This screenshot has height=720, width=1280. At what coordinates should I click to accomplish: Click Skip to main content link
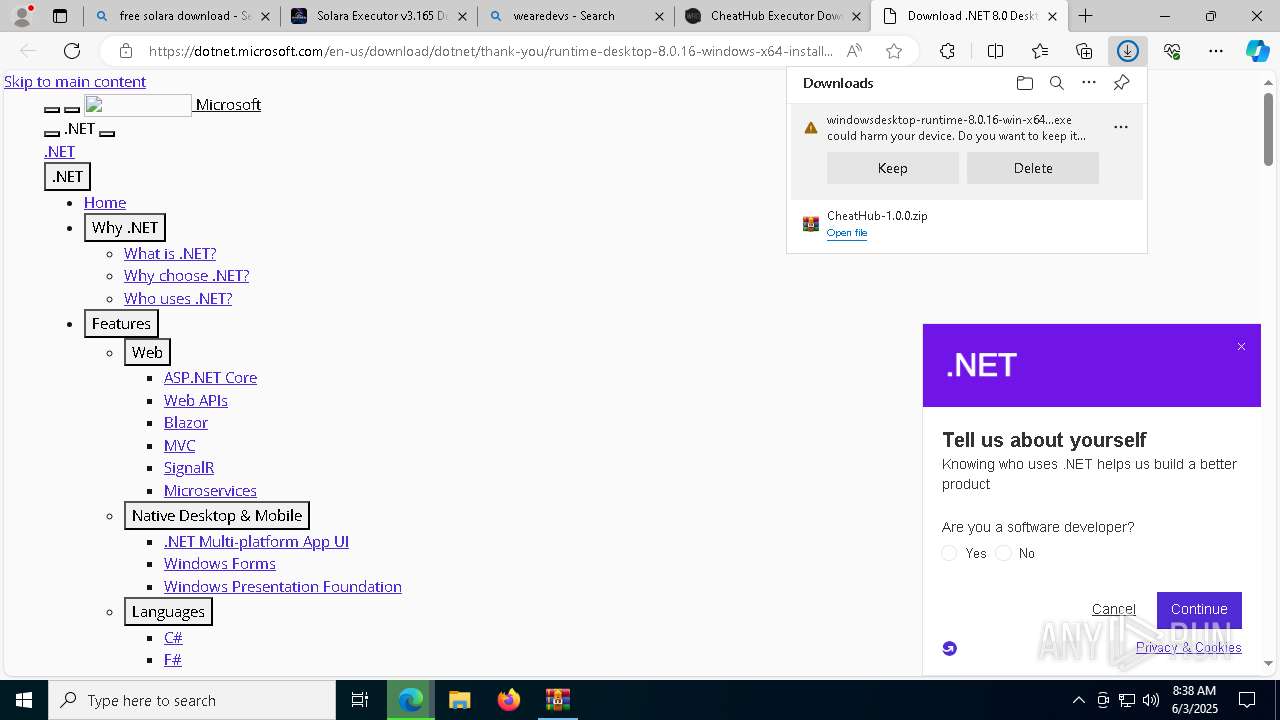75,82
